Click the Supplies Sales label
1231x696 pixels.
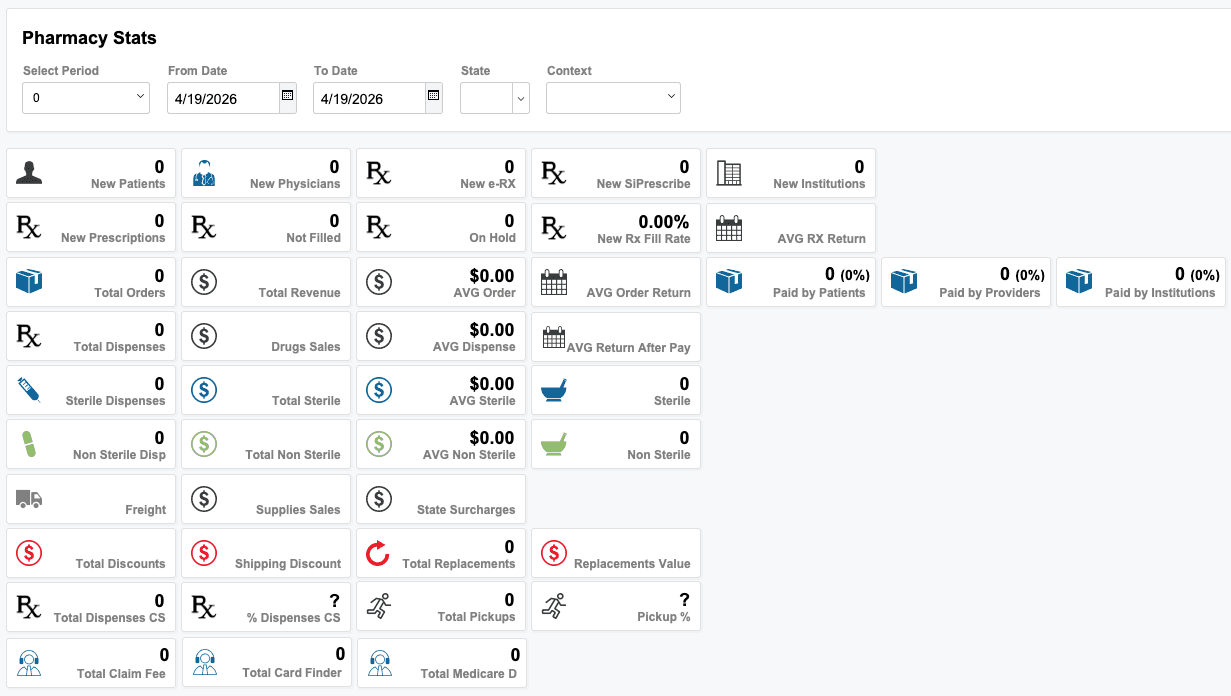tap(298, 510)
